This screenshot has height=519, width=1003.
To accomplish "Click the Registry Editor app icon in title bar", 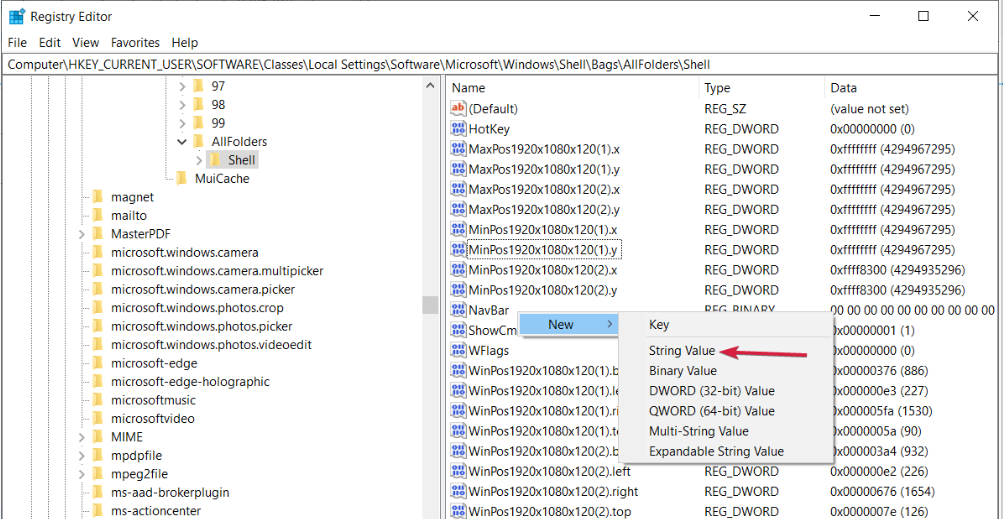I will [x=17, y=17].
